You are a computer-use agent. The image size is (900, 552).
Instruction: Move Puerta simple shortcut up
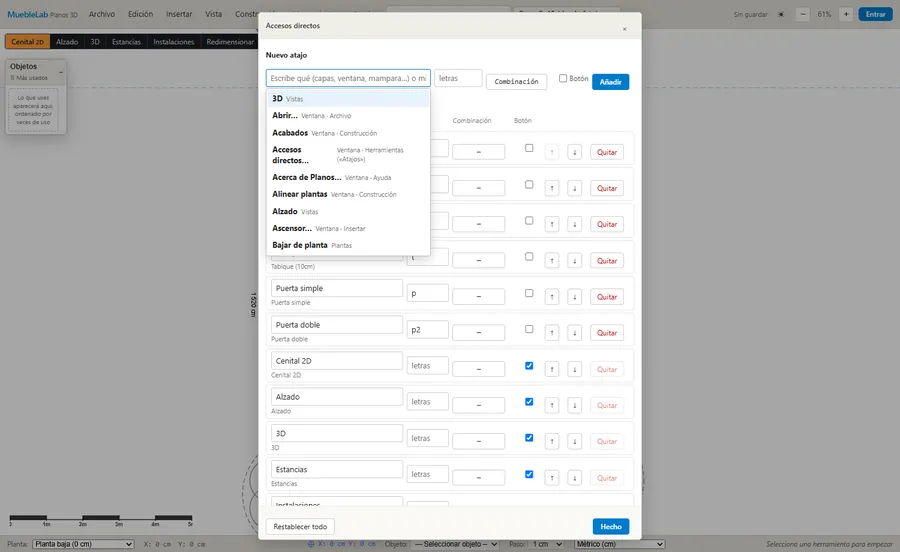pos(552,297)
